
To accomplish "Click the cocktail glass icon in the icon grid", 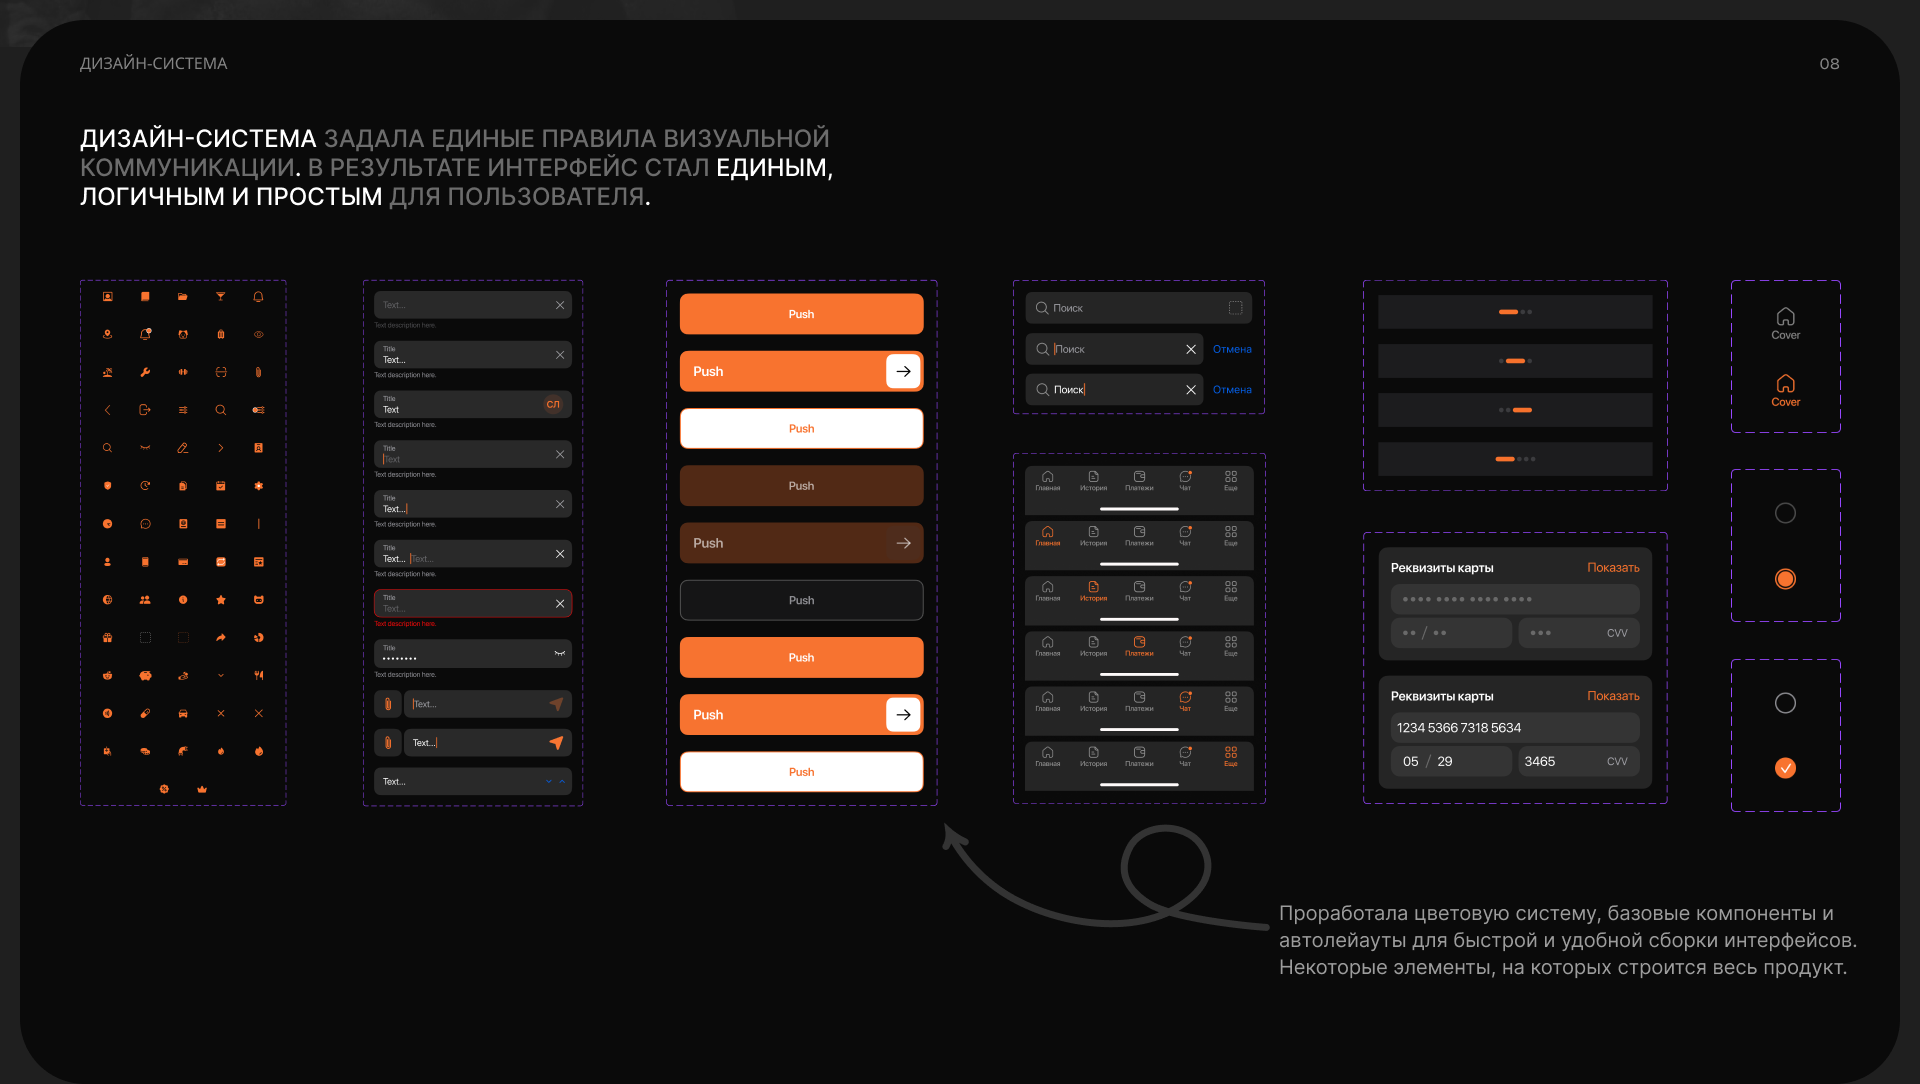I will click(x=221, y=297).
